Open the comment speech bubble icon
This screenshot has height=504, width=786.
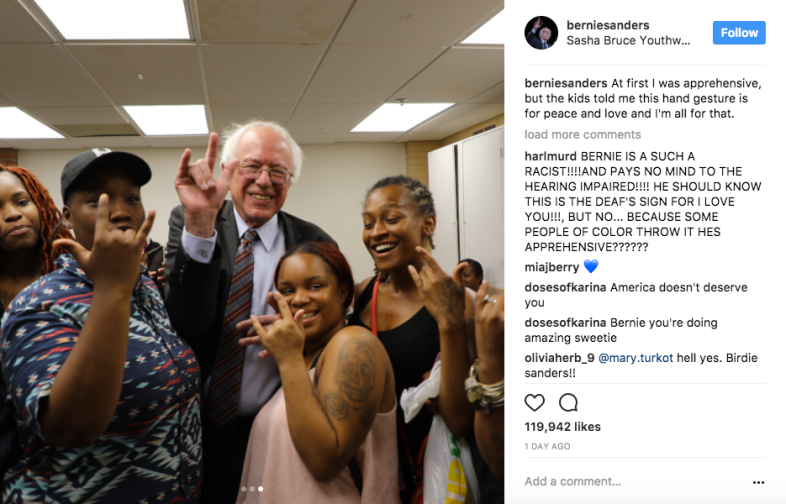click(x=568, y=402)
